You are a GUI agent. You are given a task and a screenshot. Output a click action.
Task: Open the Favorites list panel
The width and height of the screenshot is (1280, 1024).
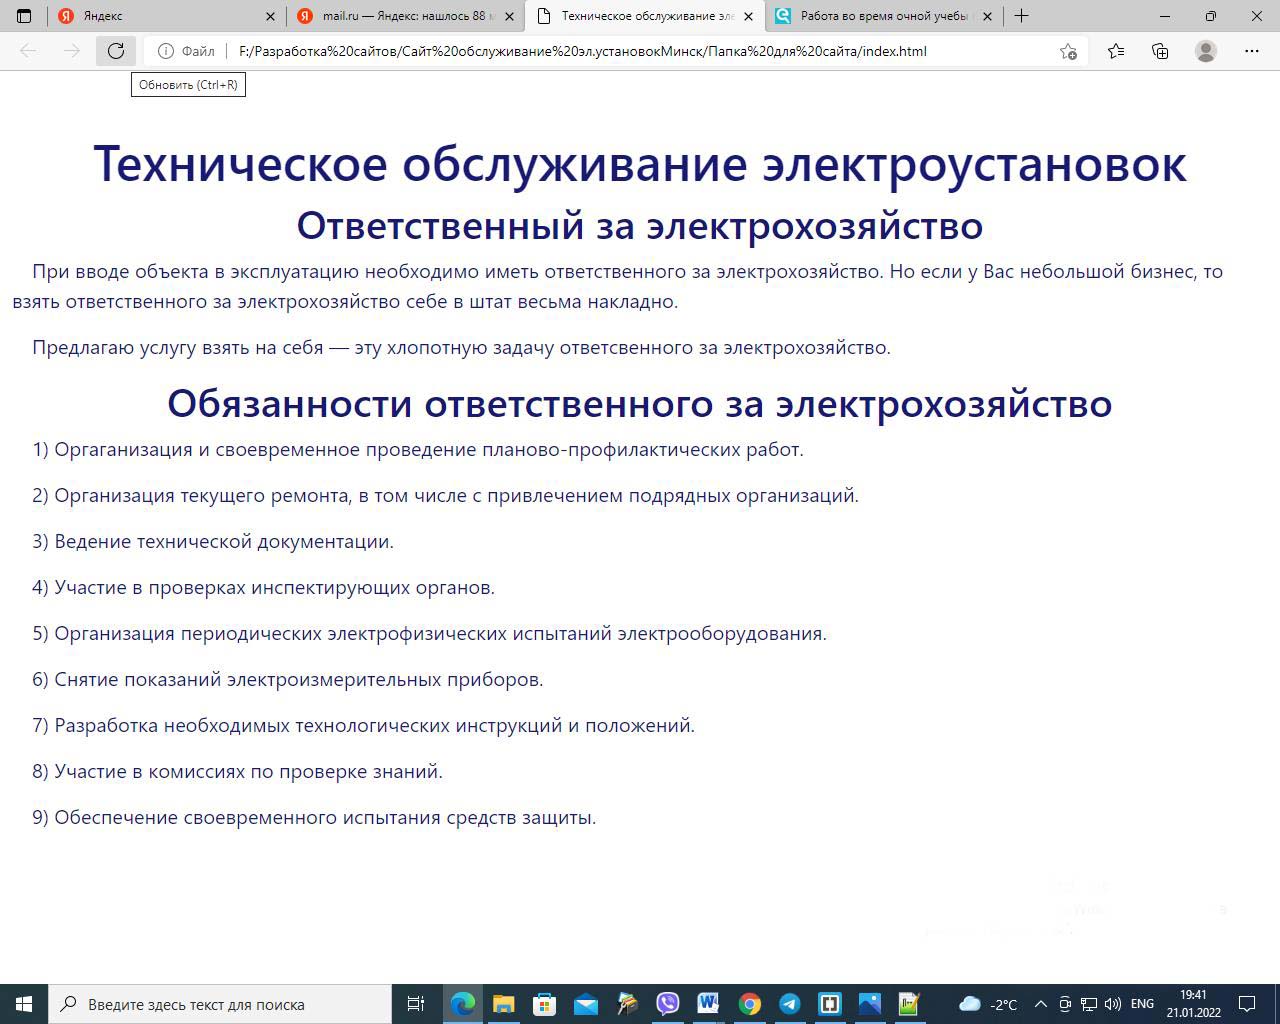(1116, 51)
